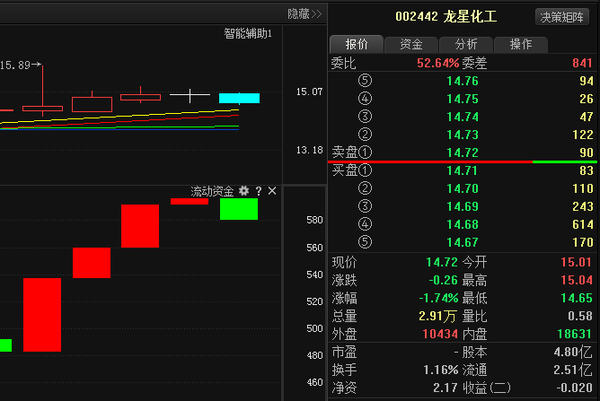Select the stock title 002442 龙星化工

point(446,17)
